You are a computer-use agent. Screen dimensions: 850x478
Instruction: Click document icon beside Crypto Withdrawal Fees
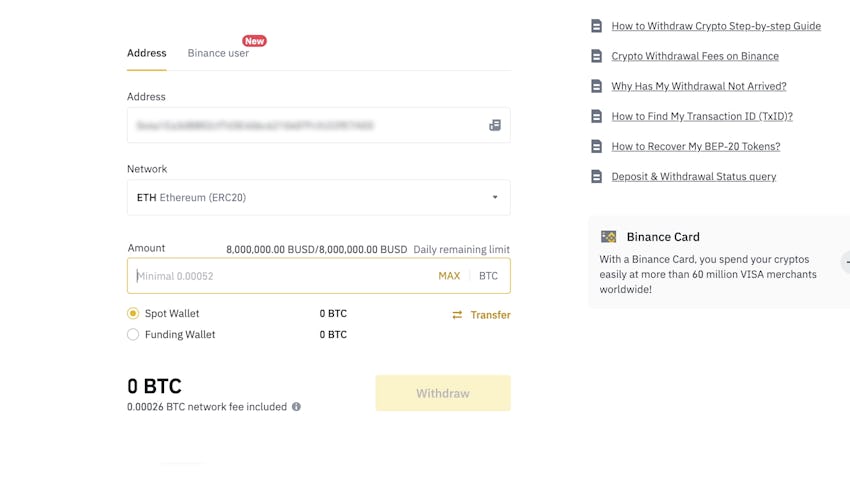(x=596, y=56)
